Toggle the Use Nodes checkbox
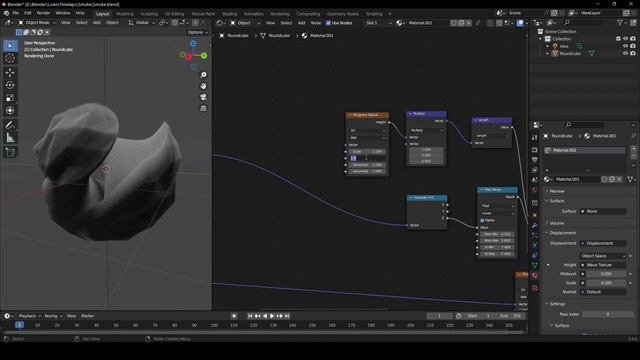Screen dimensions: 640x360 pos(328,23)
